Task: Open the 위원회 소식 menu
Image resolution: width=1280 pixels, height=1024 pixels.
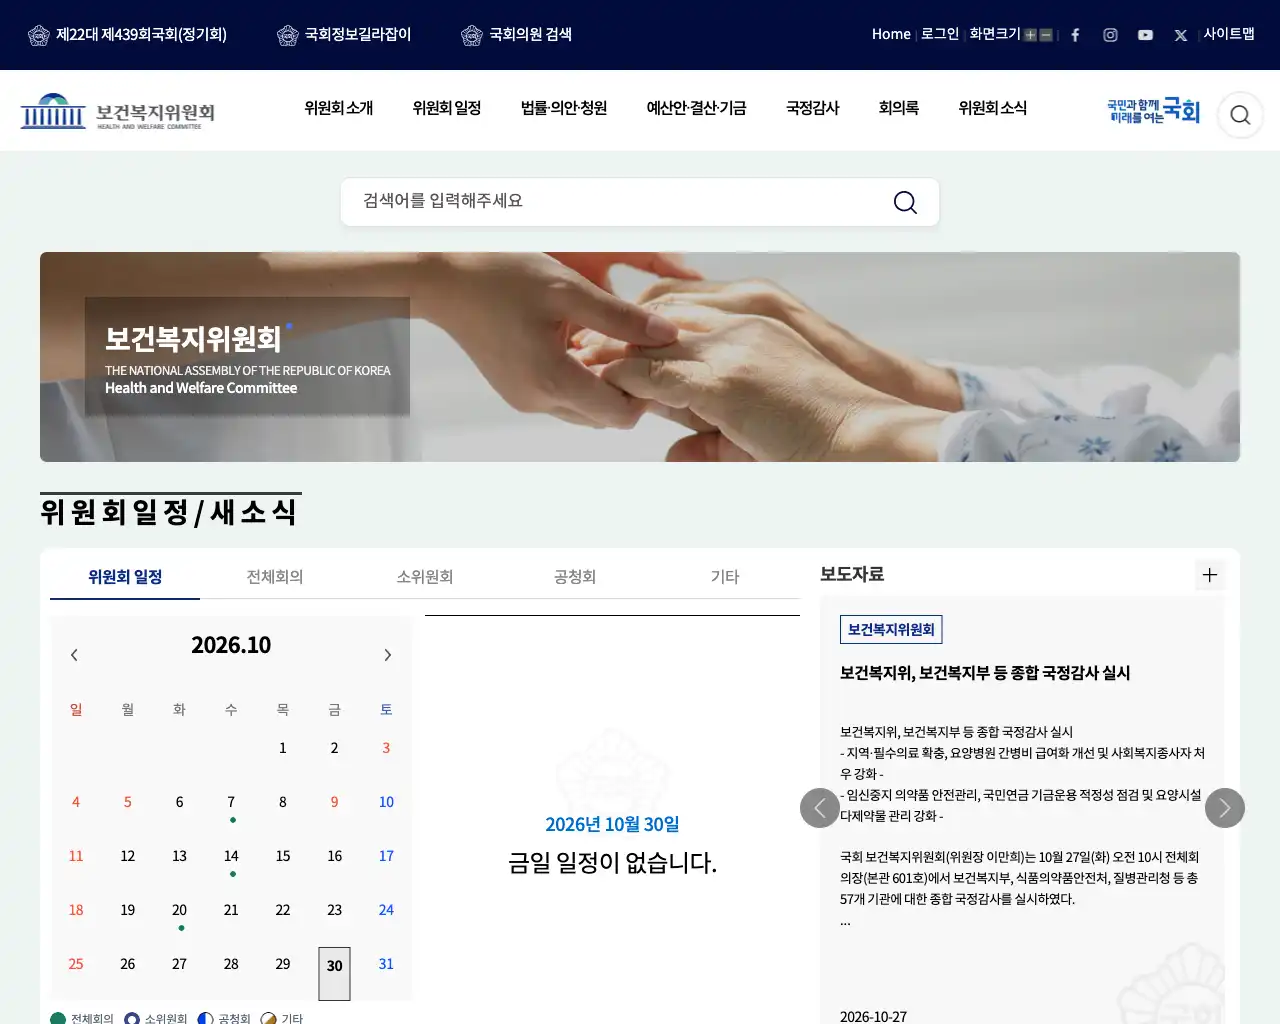Action: tap(993, 108)
